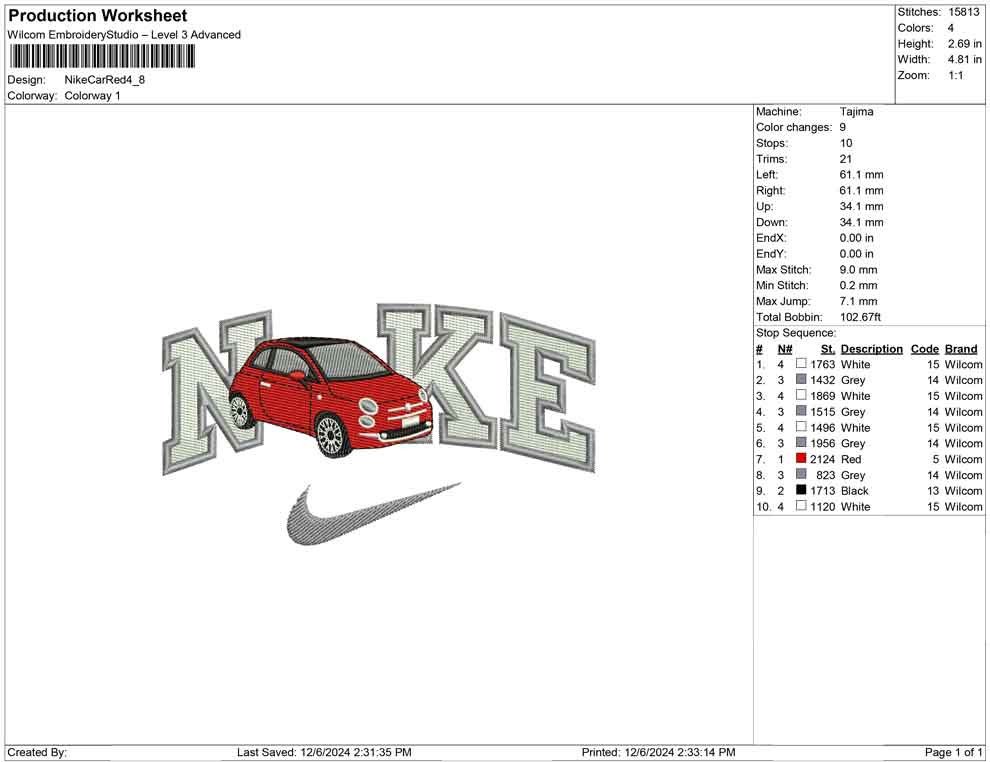Click the Stitches count 15813
Image resolution: width=990 pixels, height=762 pixels.
(x=963, y=12)
